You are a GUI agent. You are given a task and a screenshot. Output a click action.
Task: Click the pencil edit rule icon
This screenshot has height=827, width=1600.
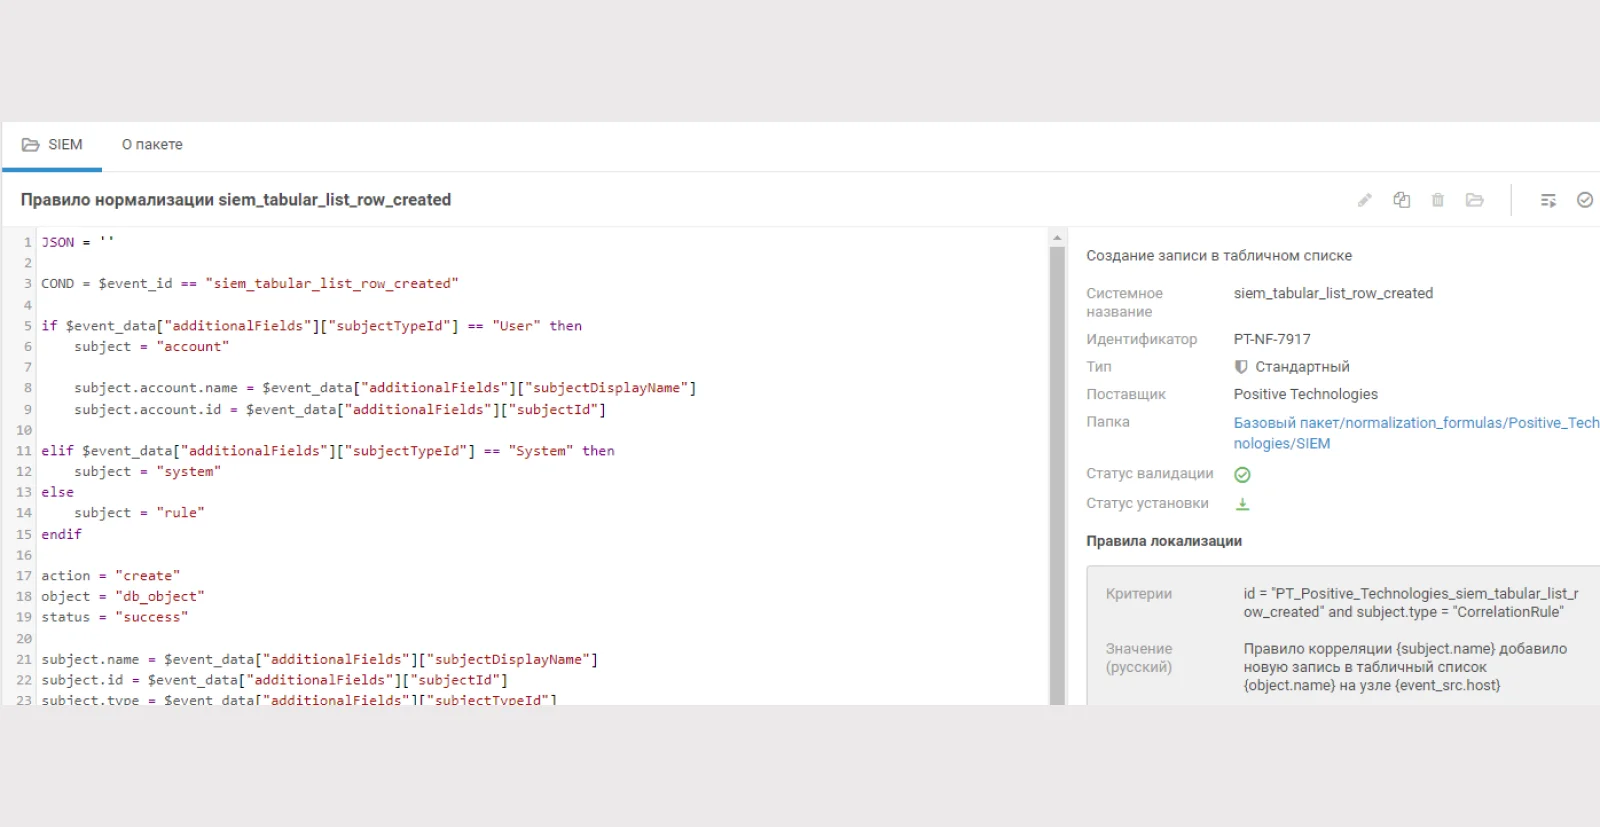coord(1364,200)
